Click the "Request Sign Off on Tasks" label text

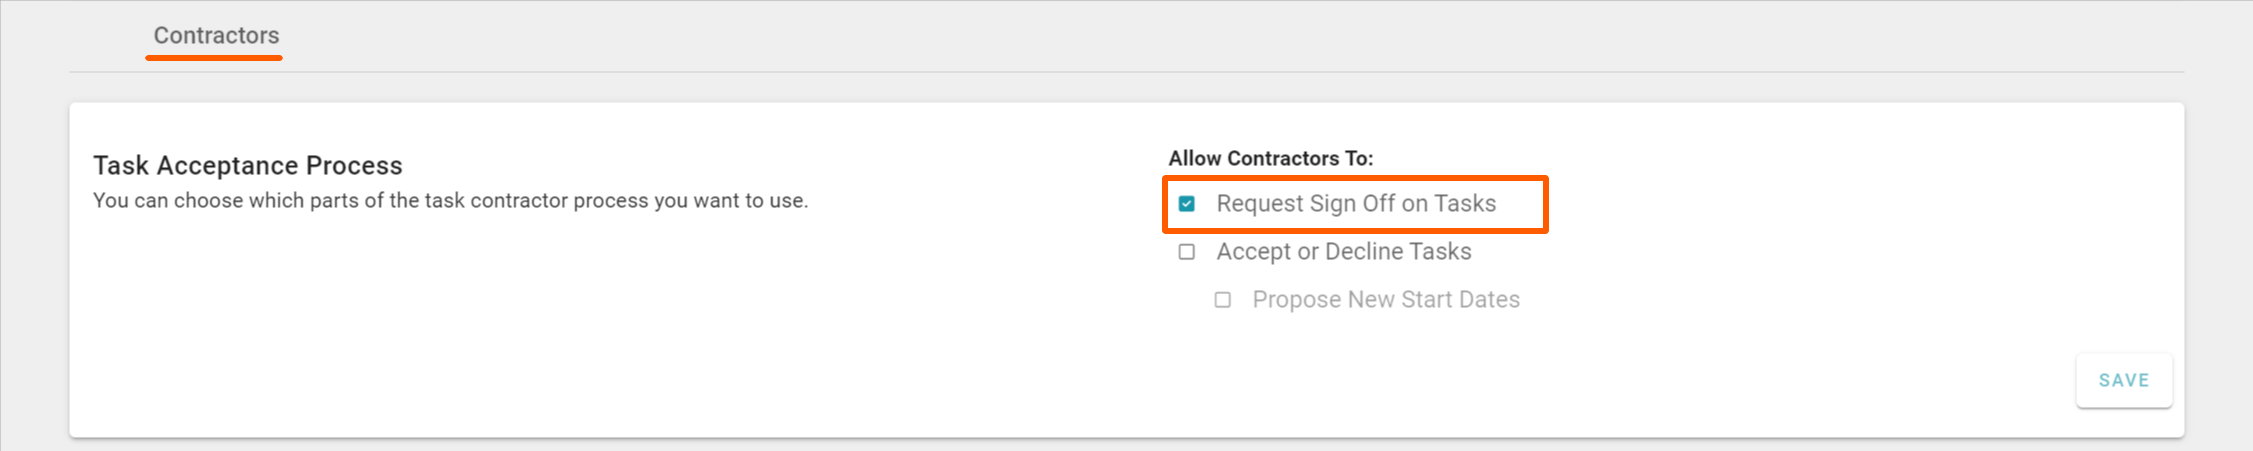(1356, 204)
